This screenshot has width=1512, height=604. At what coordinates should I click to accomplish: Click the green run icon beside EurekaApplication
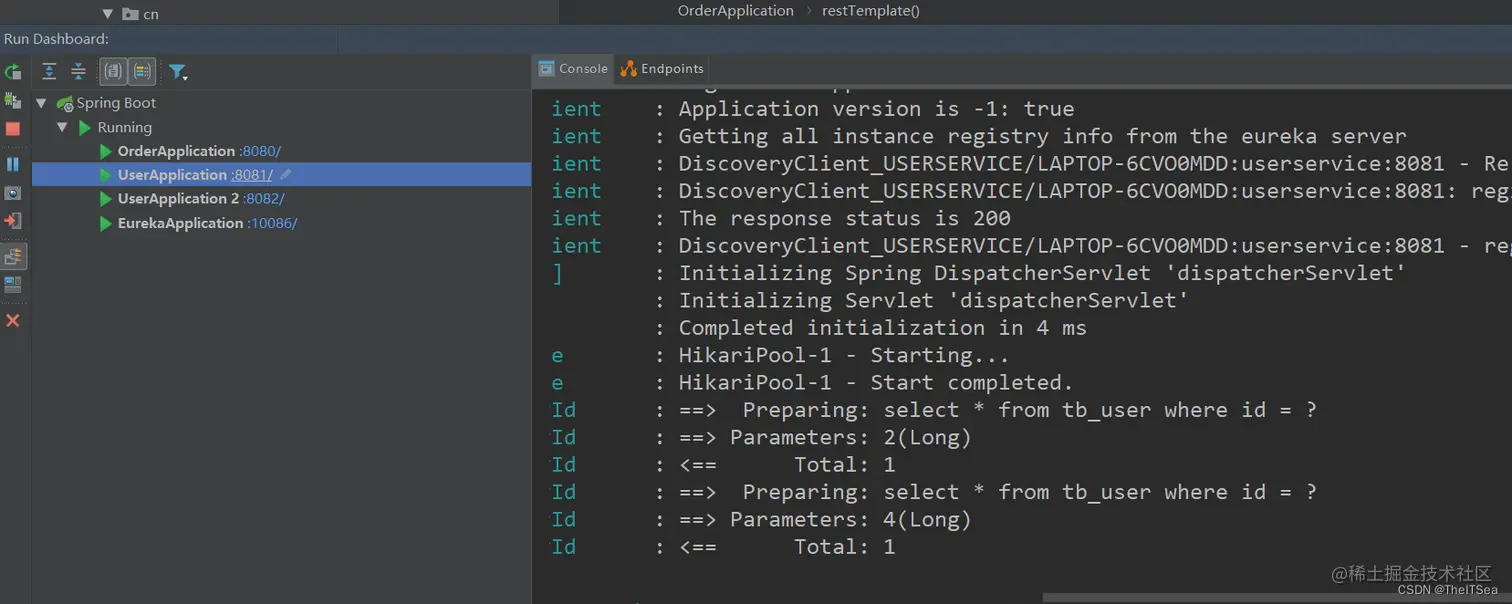[x=105, y=223]
